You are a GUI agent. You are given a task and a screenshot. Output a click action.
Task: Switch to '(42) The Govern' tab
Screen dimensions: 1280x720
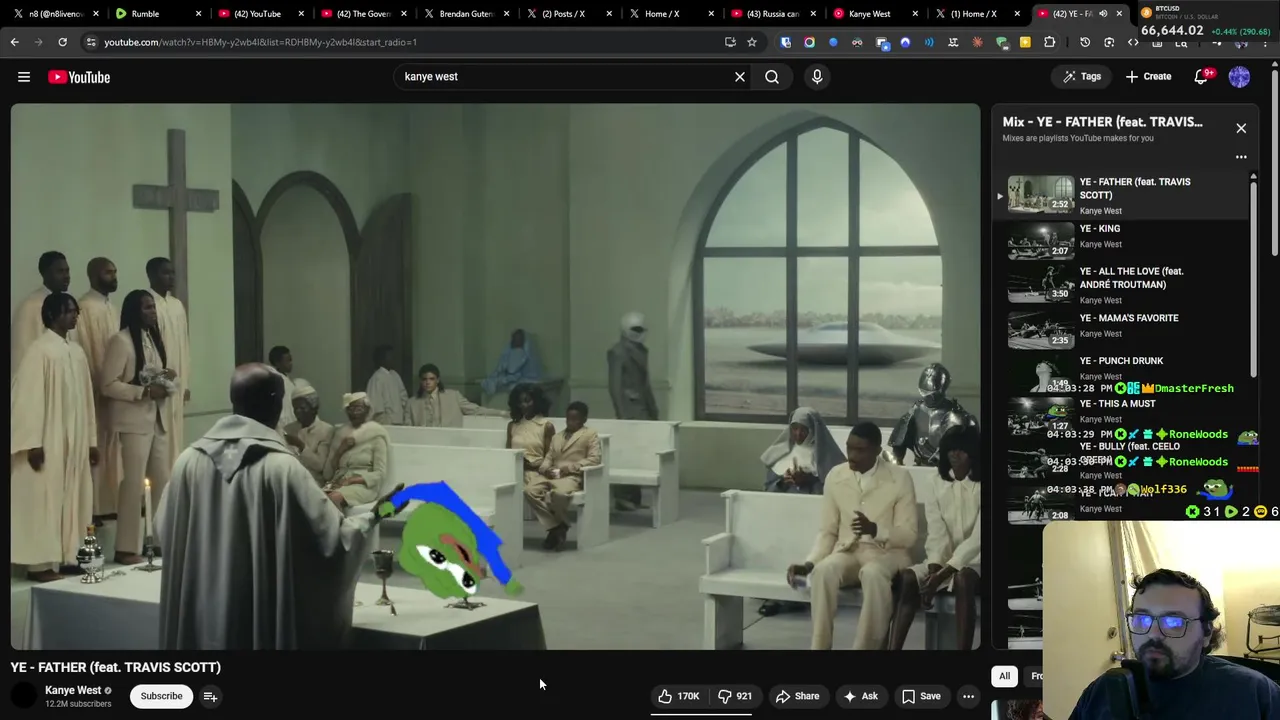pos(362,14)
